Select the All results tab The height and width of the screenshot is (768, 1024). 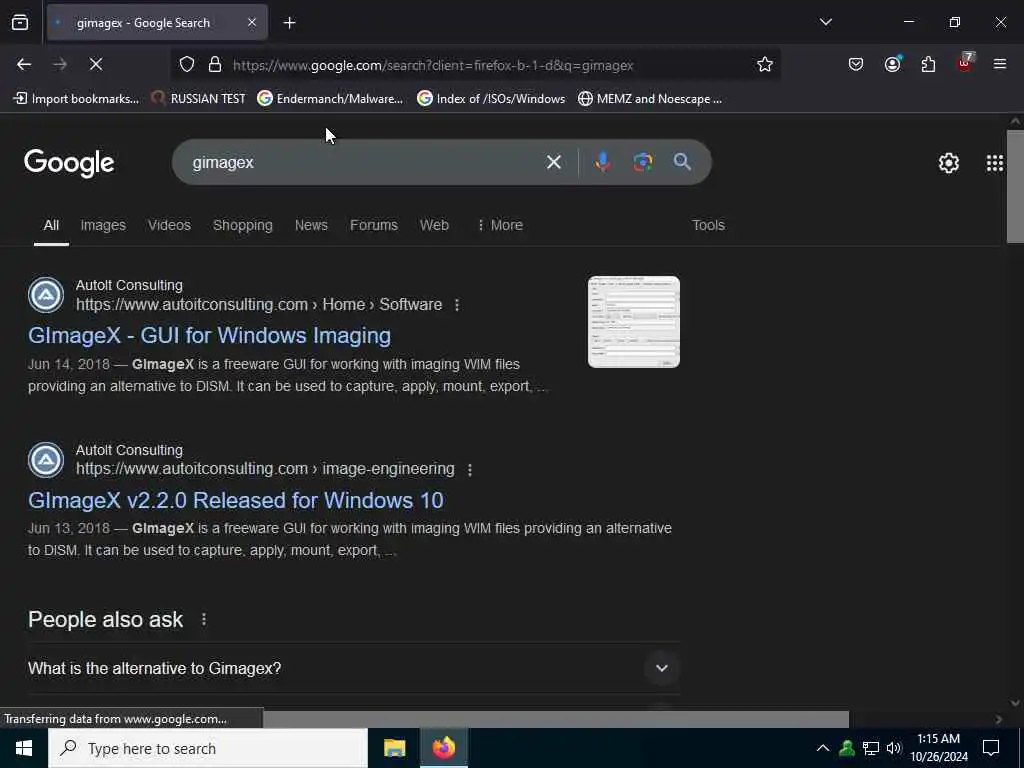tap(51, 225)
